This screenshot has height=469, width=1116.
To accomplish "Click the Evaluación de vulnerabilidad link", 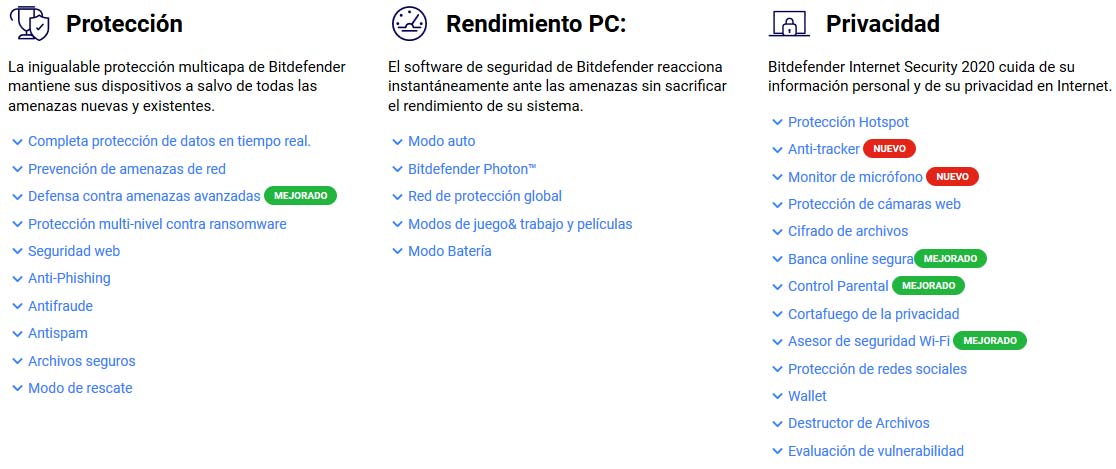I will [x=875, y=451].
